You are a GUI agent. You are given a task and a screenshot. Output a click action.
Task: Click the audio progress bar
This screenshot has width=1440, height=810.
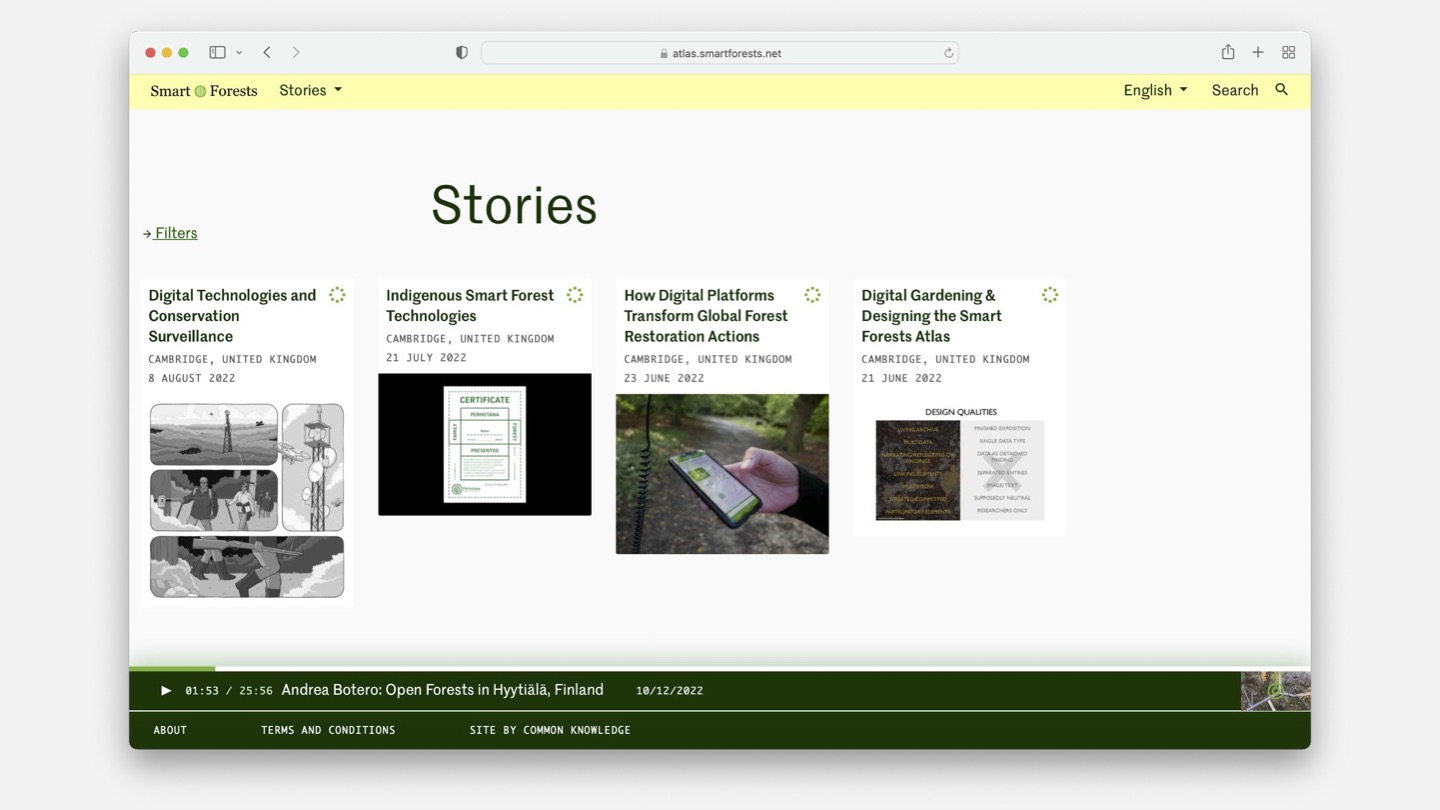pyautogui.click(x=720, y=668)
